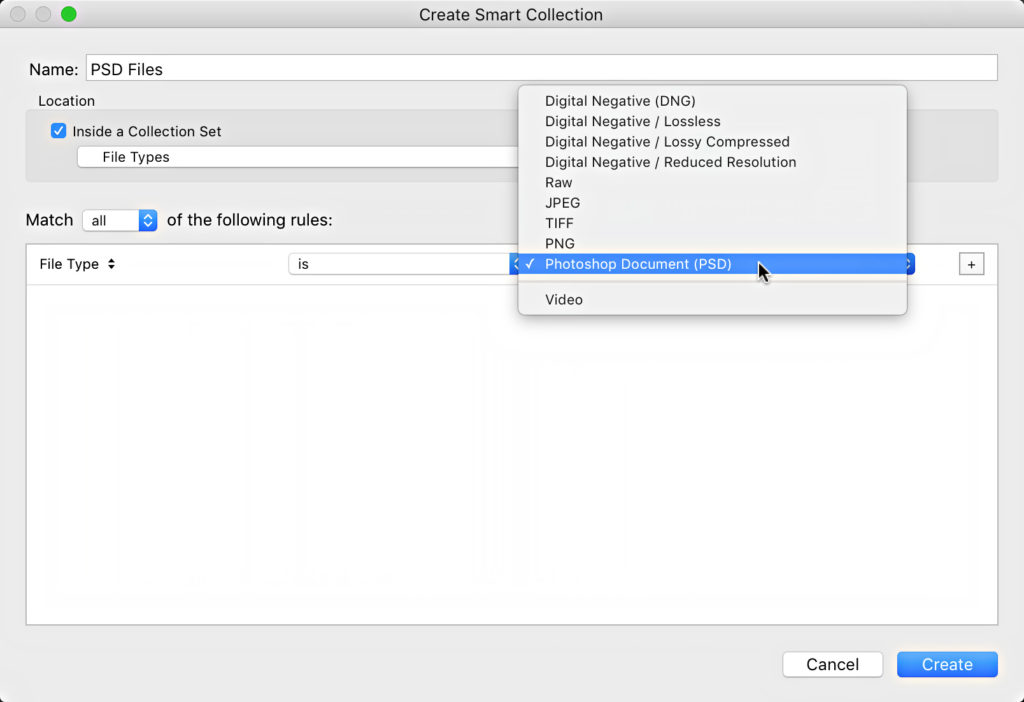
Task: Select Photoshop Document (PSD) menu item
Action: [638, 264]
